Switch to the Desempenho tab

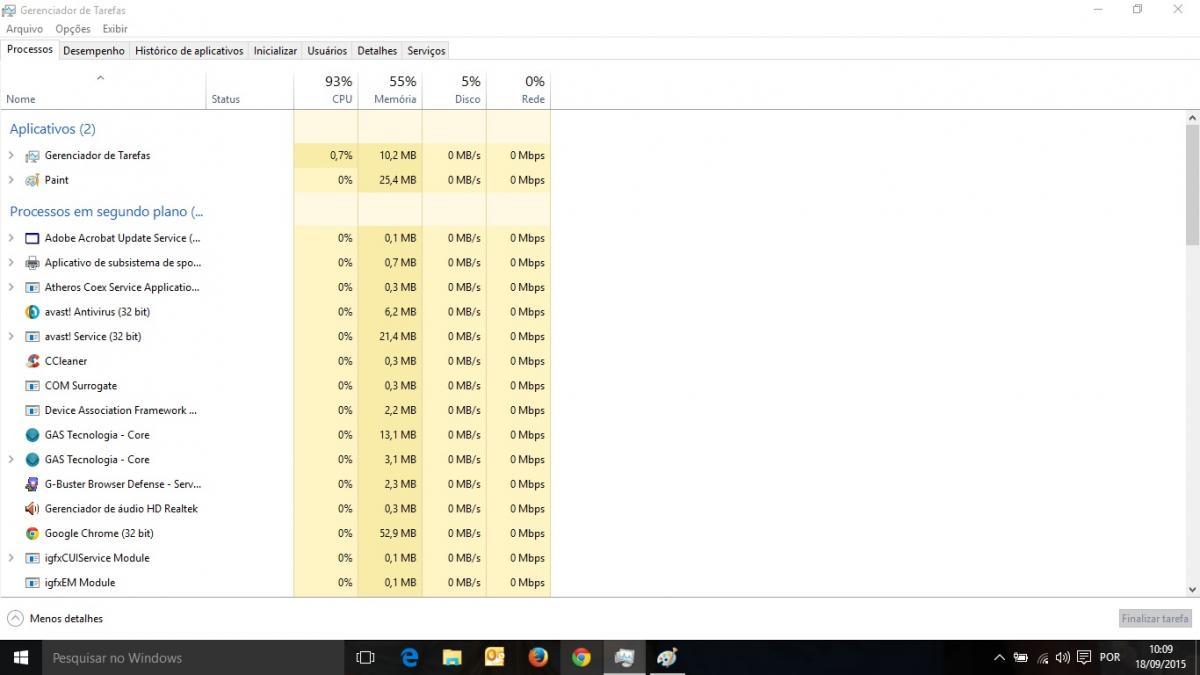click(x=94, y=51)
